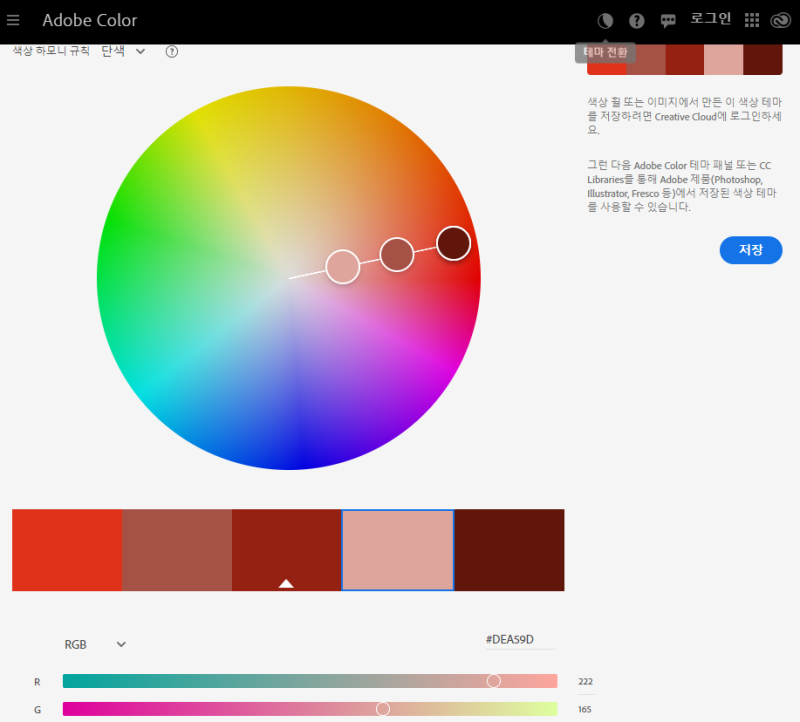The width and height of the screenshot is (800, 722).
Task: Click the R channel slider handle
Action: pos(493,681)
